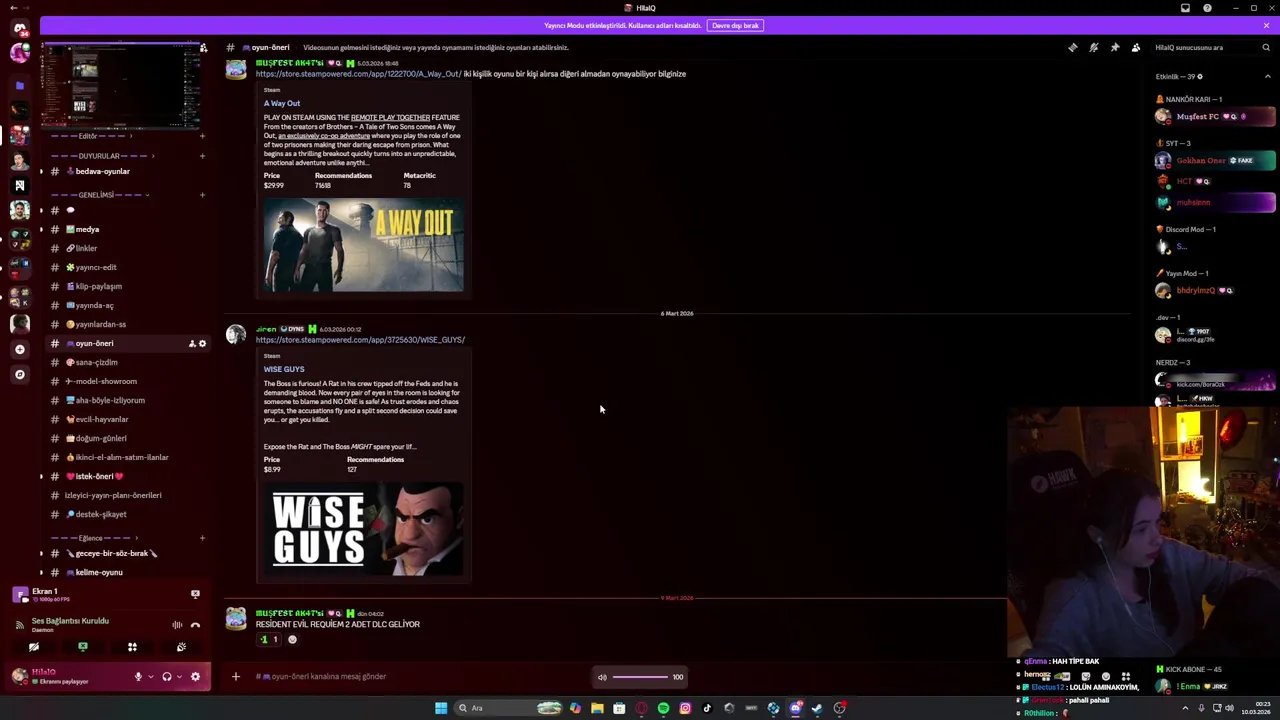Screen dimensions: 1280x720
Task: Open the Threads icon in channel header
Action: tap(1073, 47)
